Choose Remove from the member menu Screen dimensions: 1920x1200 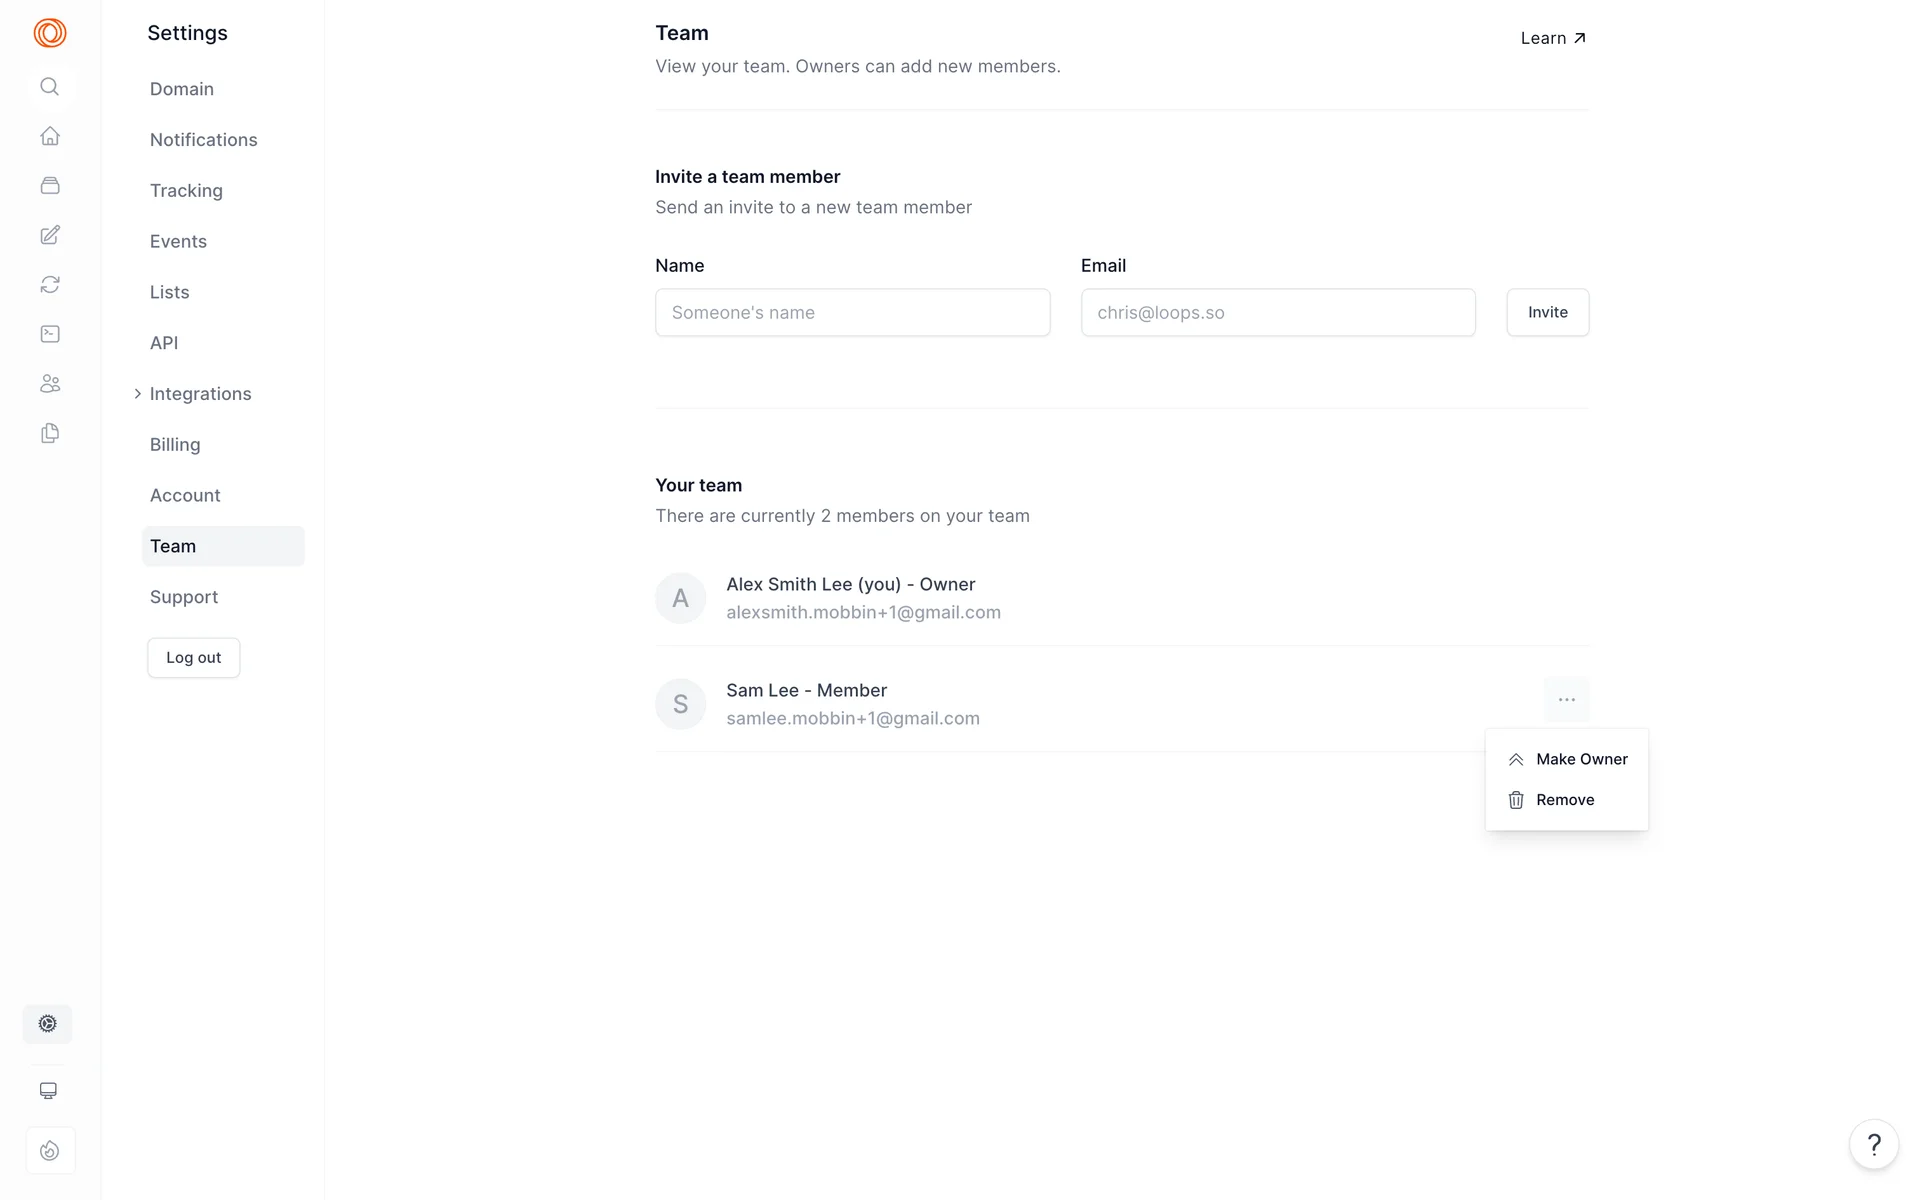pos(1564,800)
